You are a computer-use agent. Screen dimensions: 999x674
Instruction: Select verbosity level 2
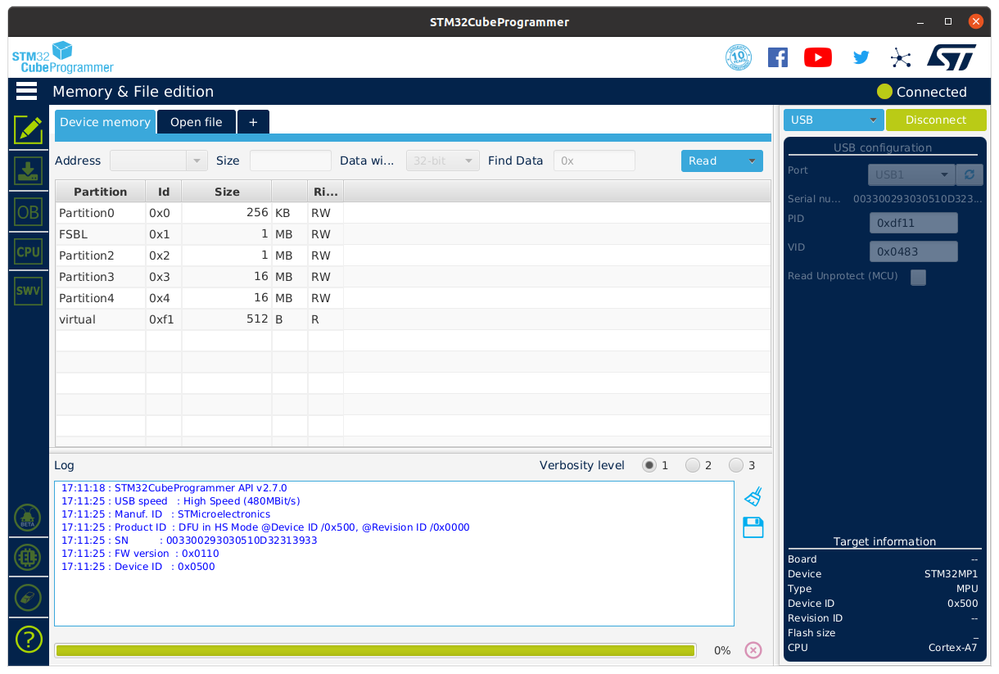click(x=693, y=465)
